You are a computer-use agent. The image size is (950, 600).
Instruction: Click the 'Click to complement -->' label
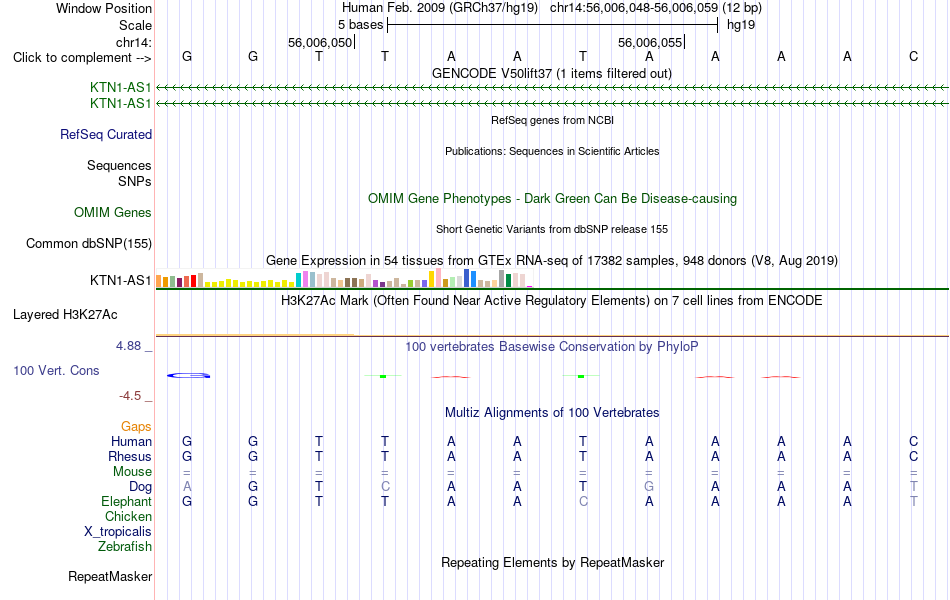pos(82,58)
